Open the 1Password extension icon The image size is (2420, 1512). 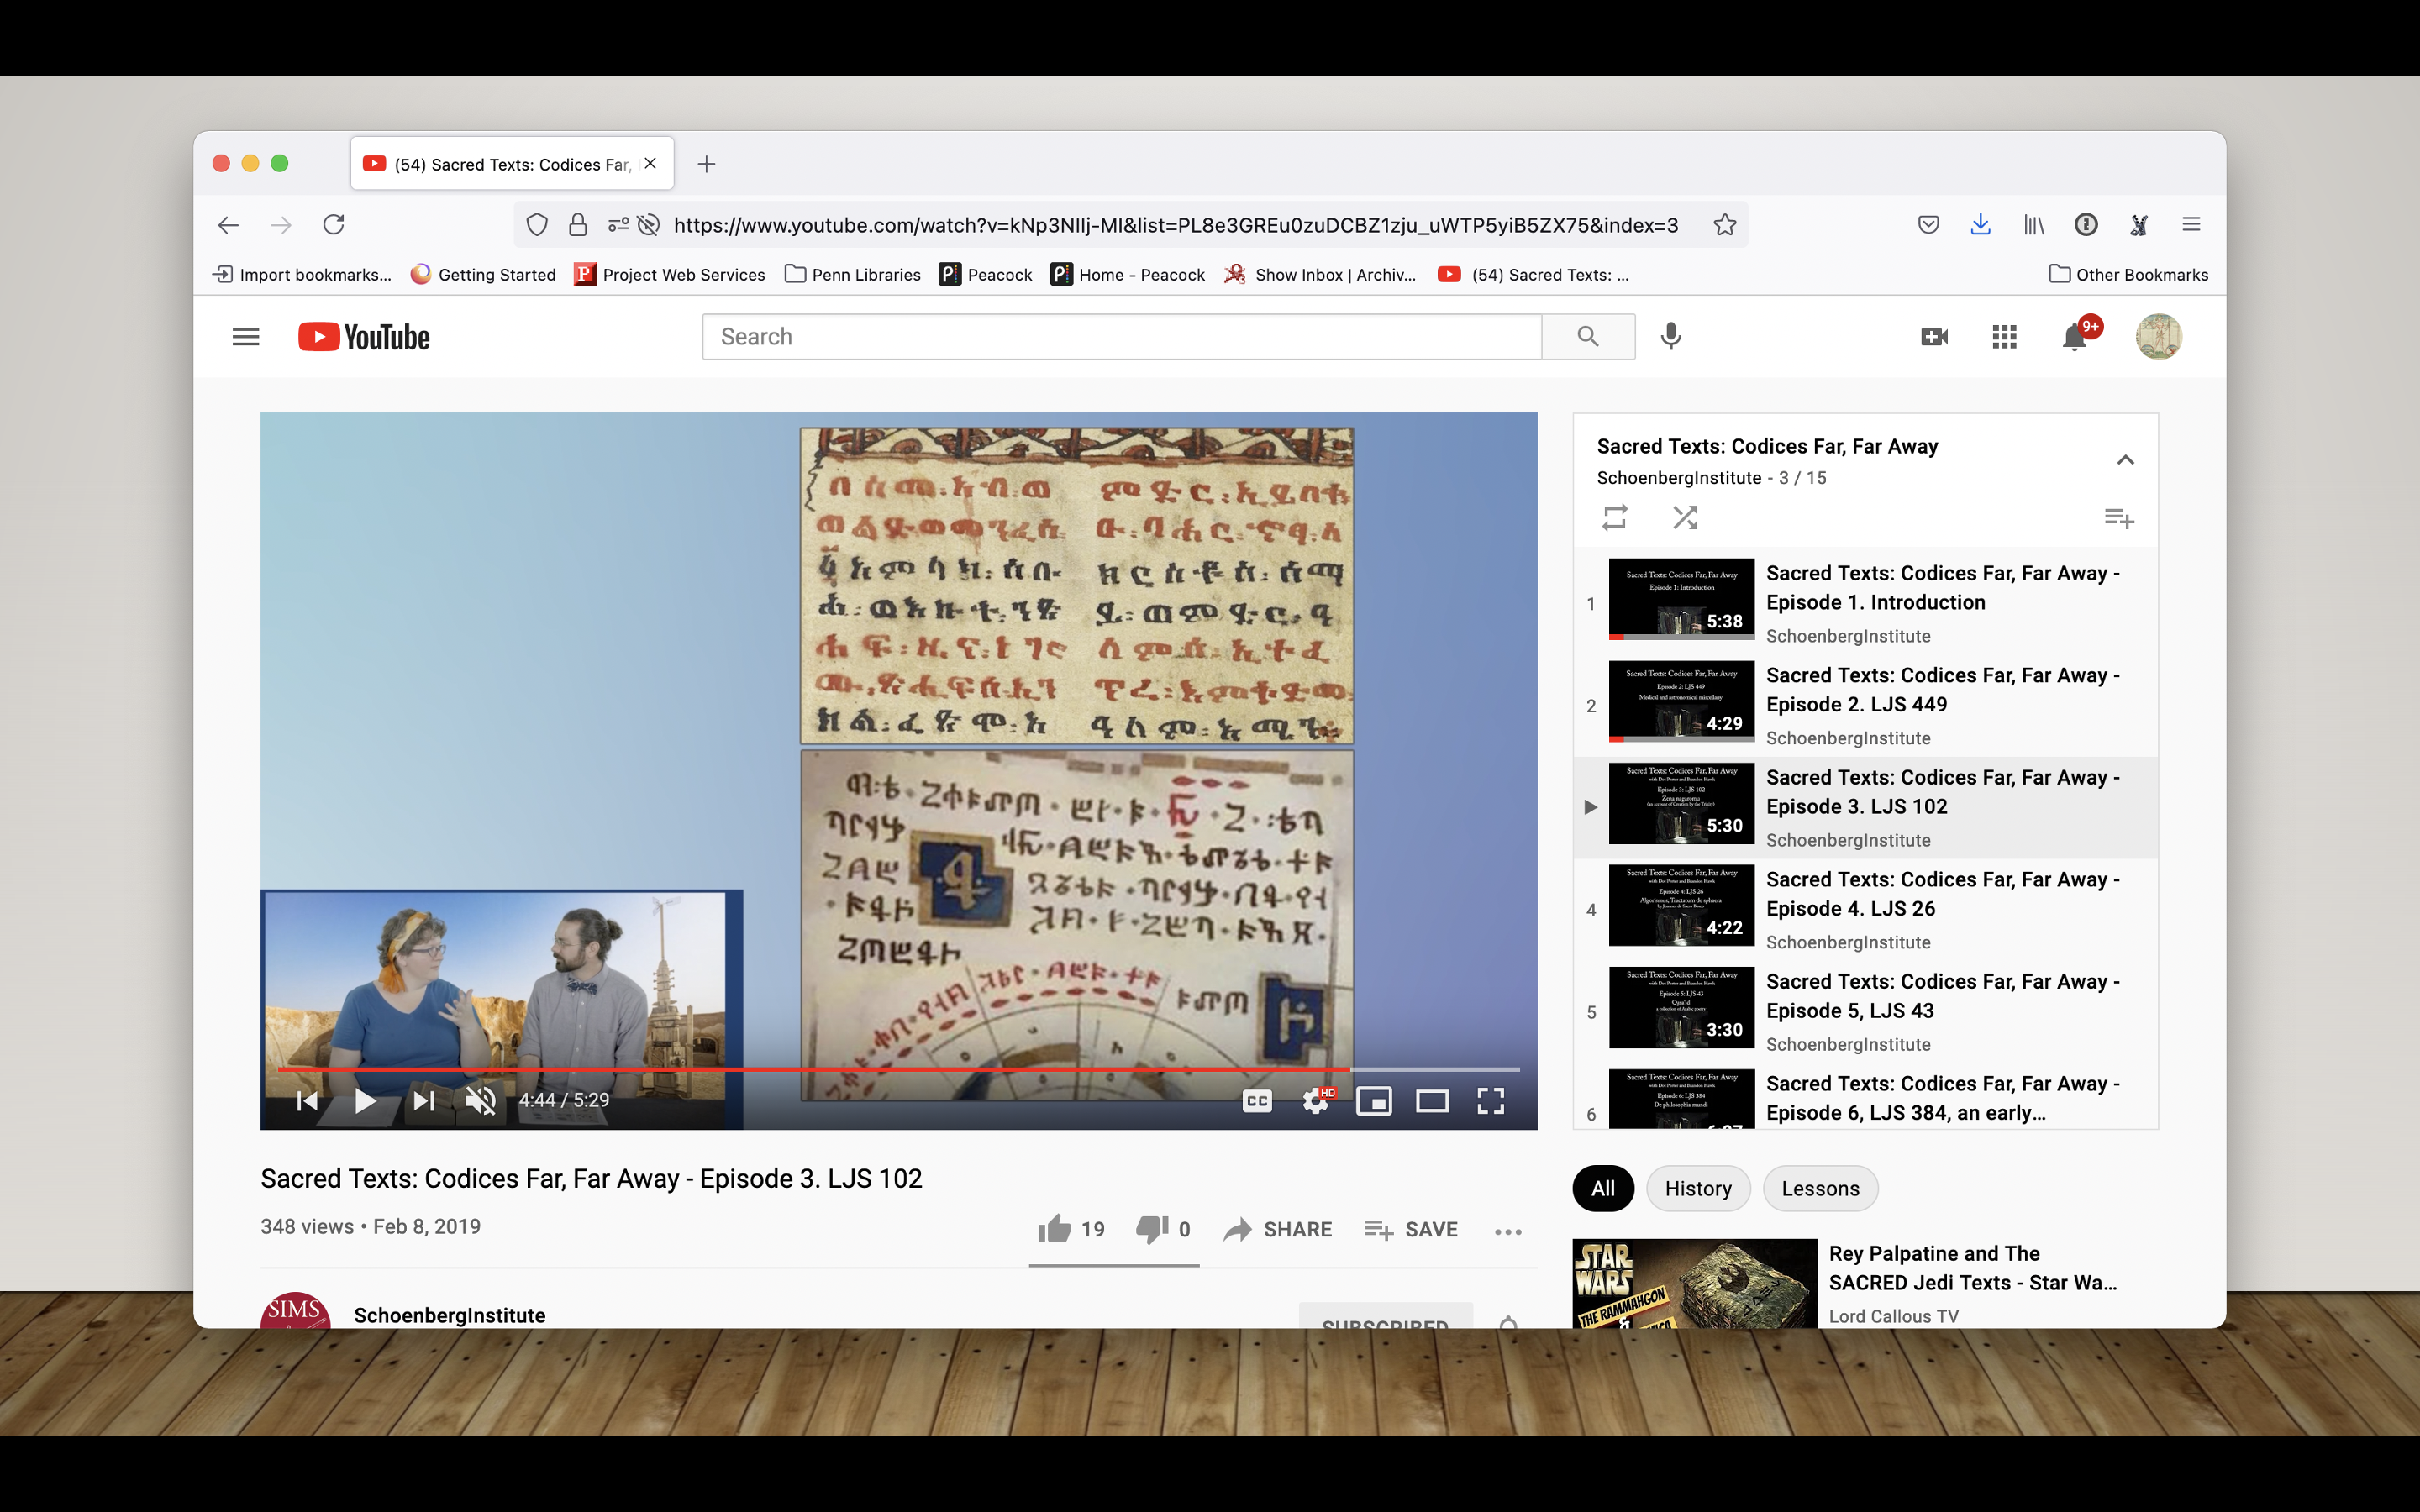pos(2086,225)
